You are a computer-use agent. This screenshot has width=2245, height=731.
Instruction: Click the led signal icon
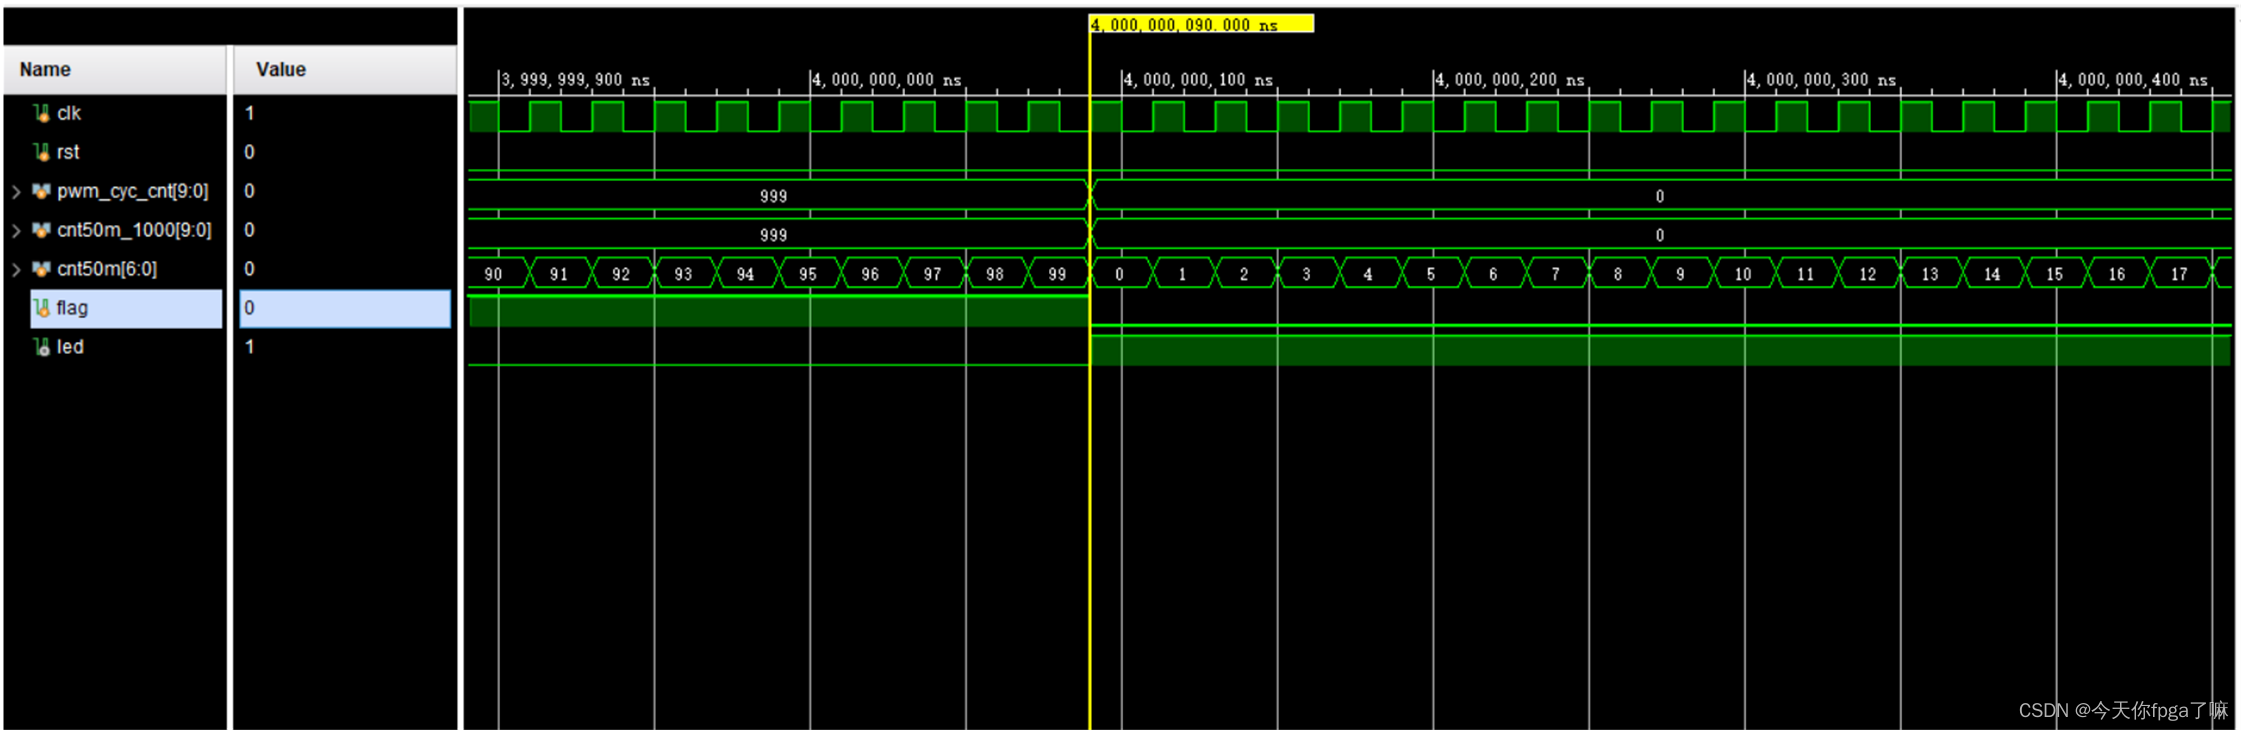click(41, 347)
